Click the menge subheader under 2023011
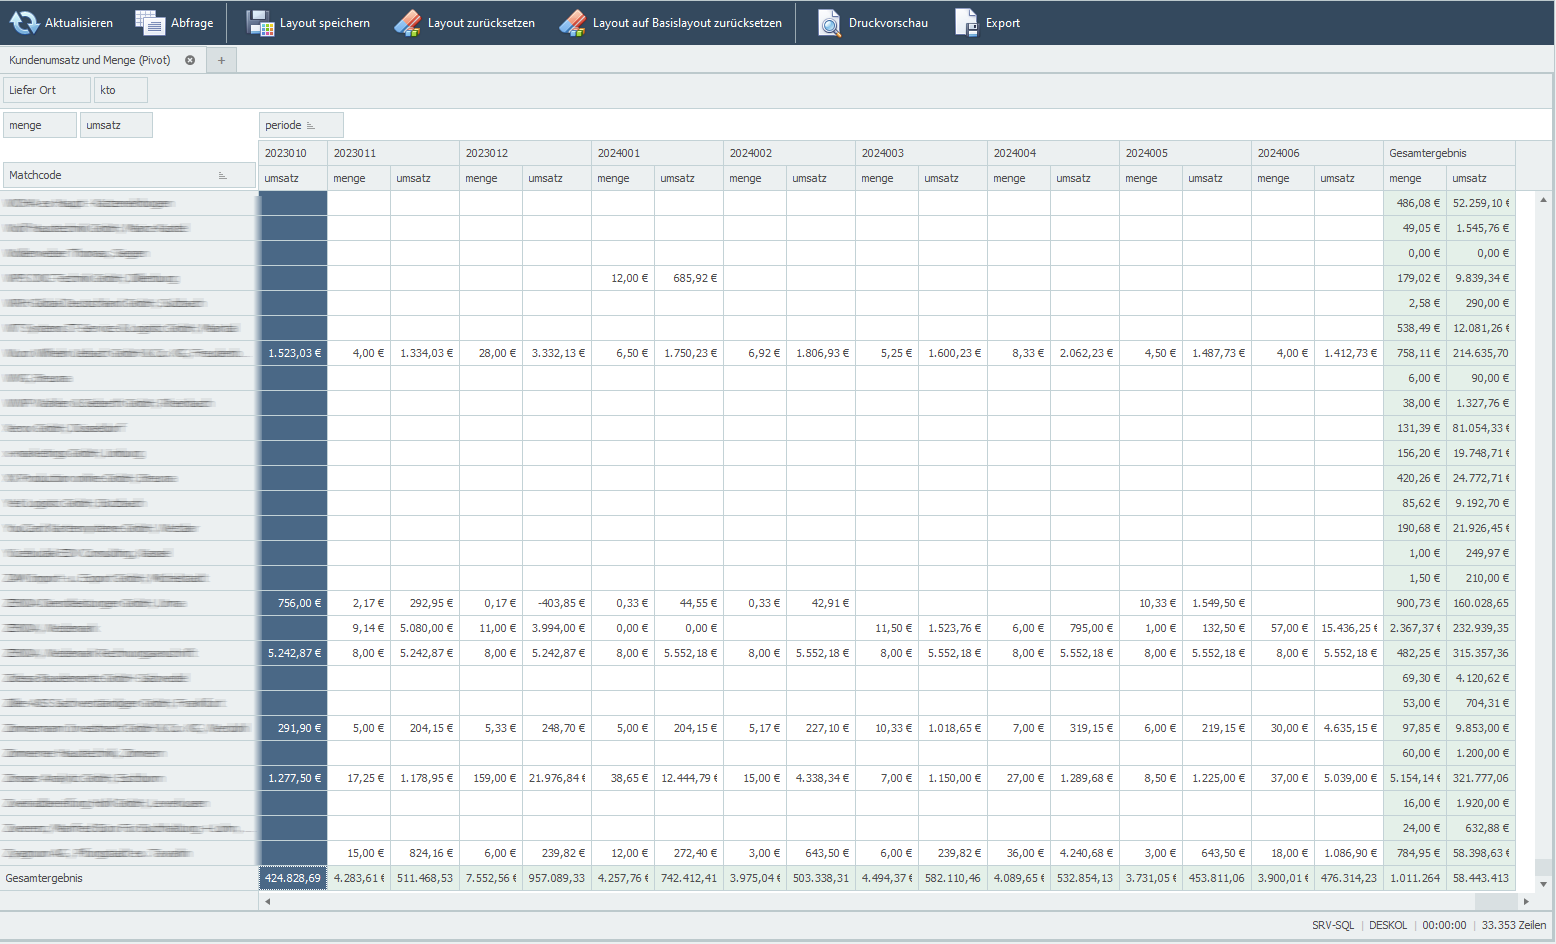This screenshot has height=944, width=1556. [359, 178]
